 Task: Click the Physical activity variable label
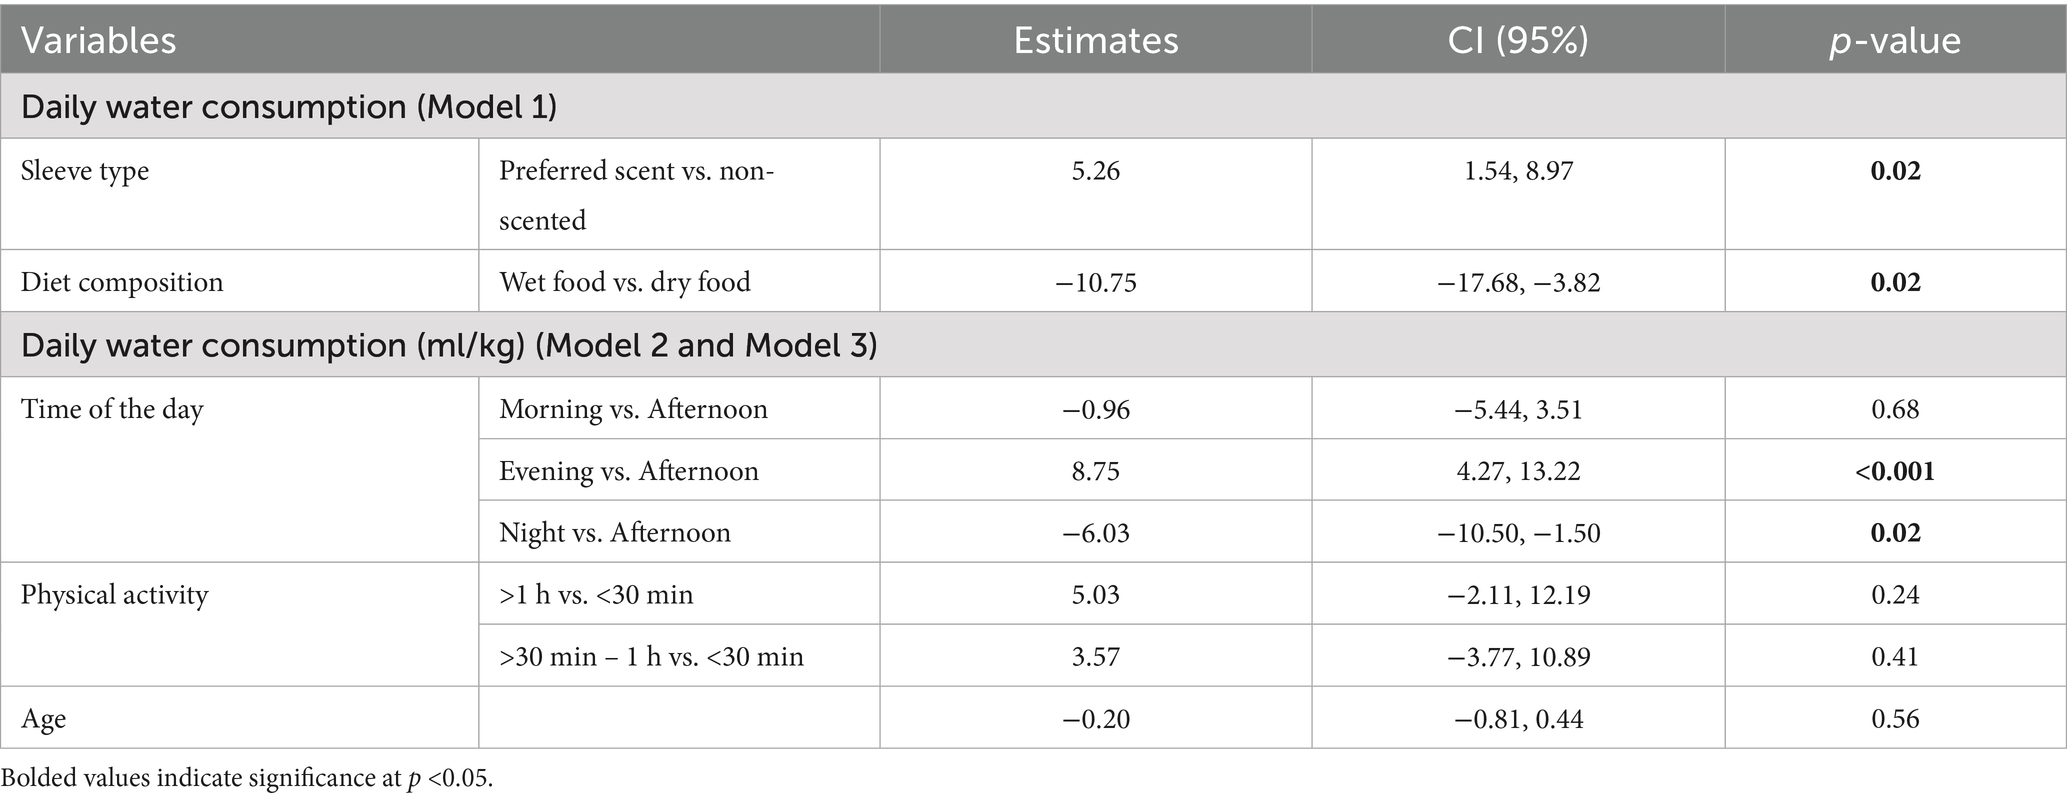point(115,595)
